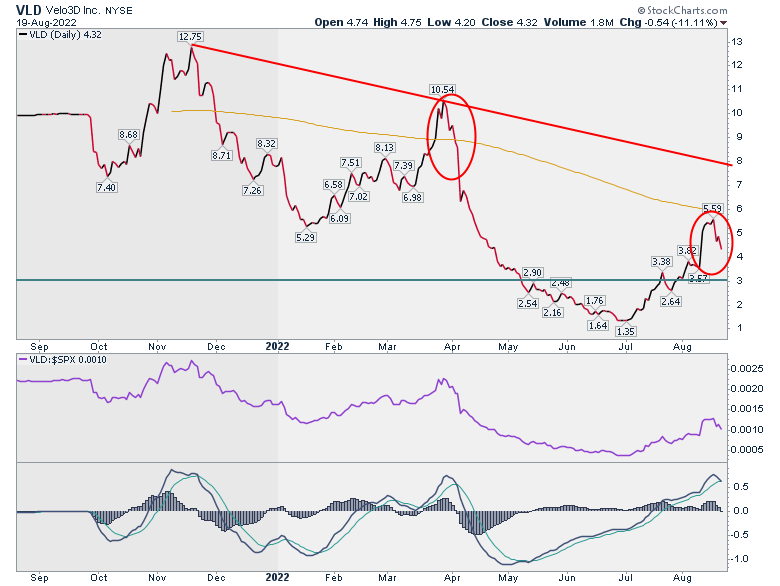Viewport: 780px width, 586px height.
Task: Click the VLD (Daily) 4.32 legend label
Action: [x=60, y=35]
